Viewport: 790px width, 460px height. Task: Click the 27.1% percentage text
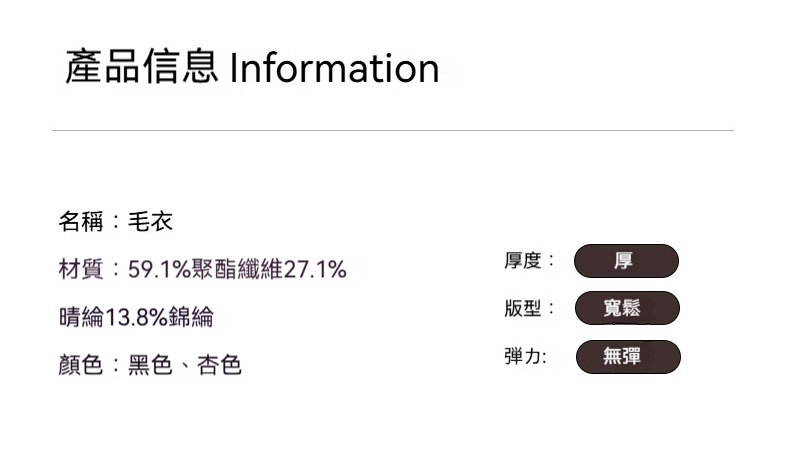pyautogui.click(x=315, y=269)
